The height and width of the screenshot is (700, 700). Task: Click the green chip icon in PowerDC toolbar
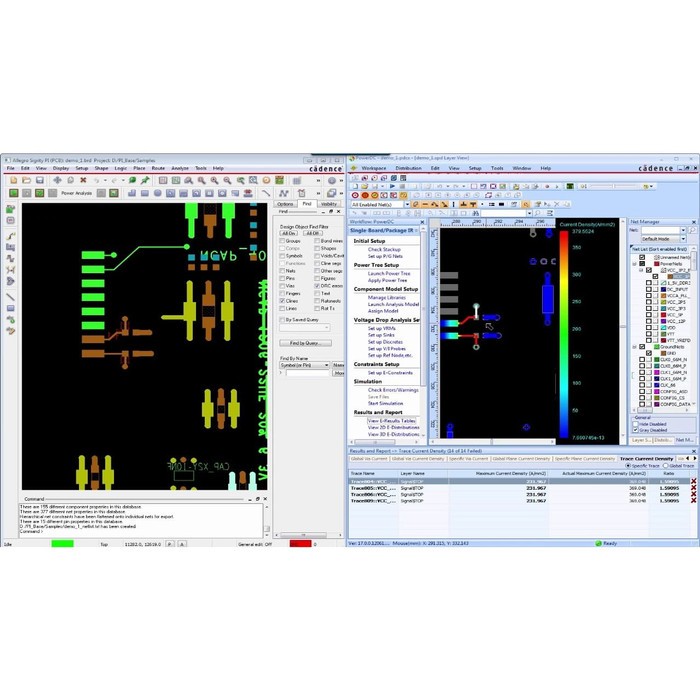point(570,186)
